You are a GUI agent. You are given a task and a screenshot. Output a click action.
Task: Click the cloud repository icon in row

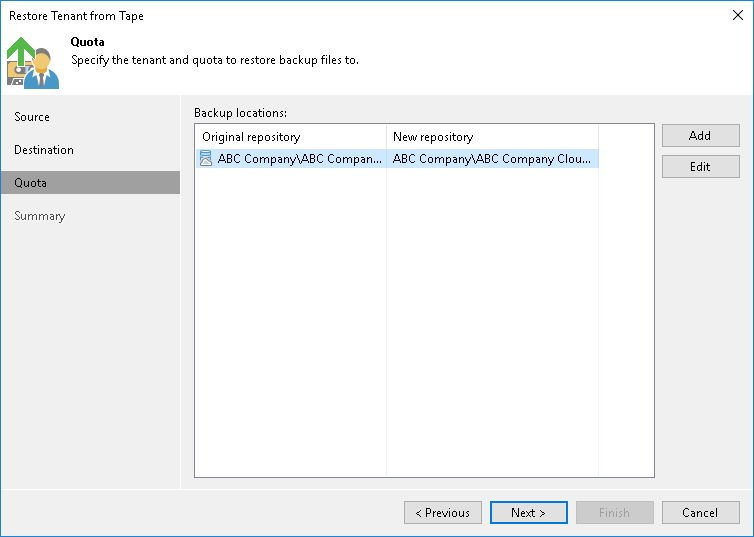(206, 159)
